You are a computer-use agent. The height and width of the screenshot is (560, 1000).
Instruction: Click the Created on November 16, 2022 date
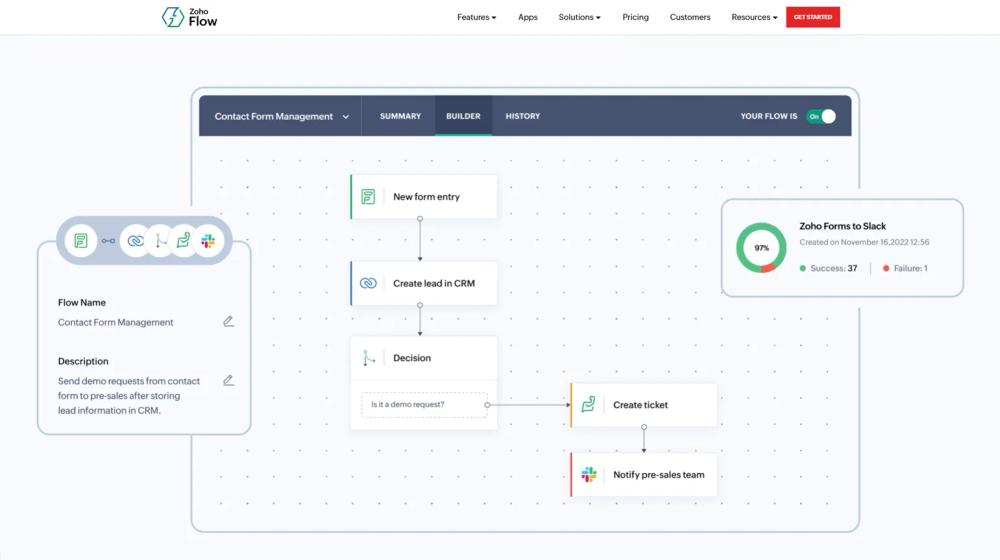[x=864, y=242]
